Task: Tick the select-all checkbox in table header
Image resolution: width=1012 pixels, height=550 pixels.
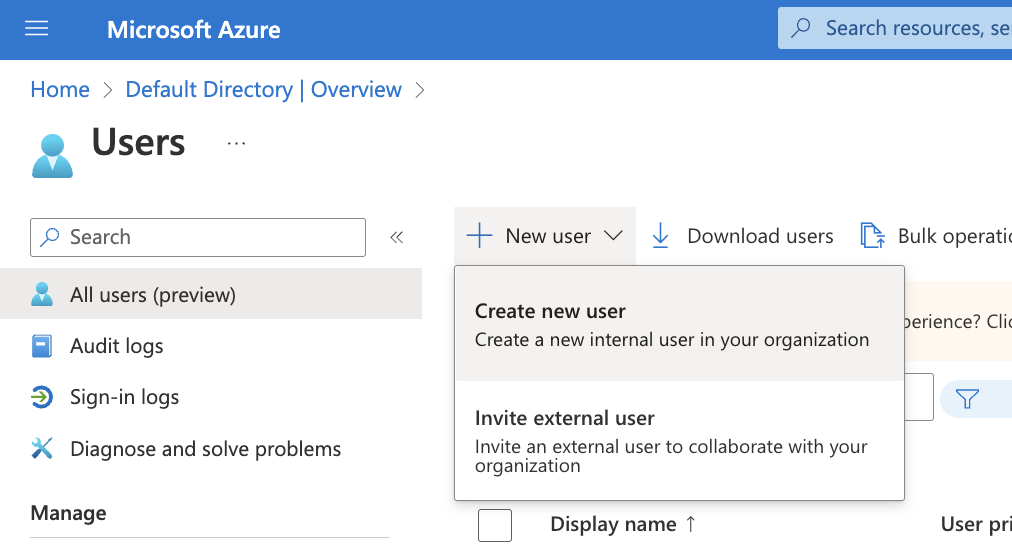Action: click(x=495, y=525)
